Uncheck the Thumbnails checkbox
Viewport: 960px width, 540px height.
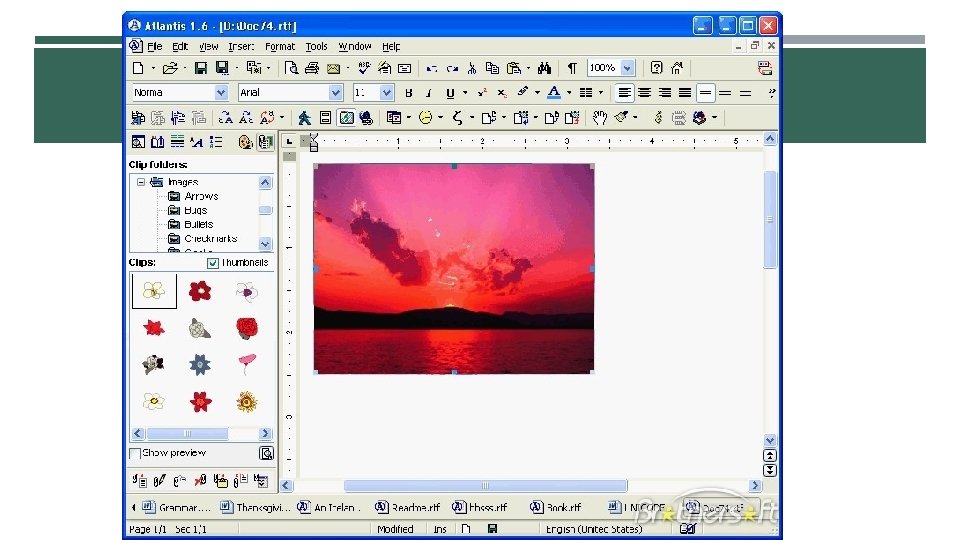click(212, 263)
